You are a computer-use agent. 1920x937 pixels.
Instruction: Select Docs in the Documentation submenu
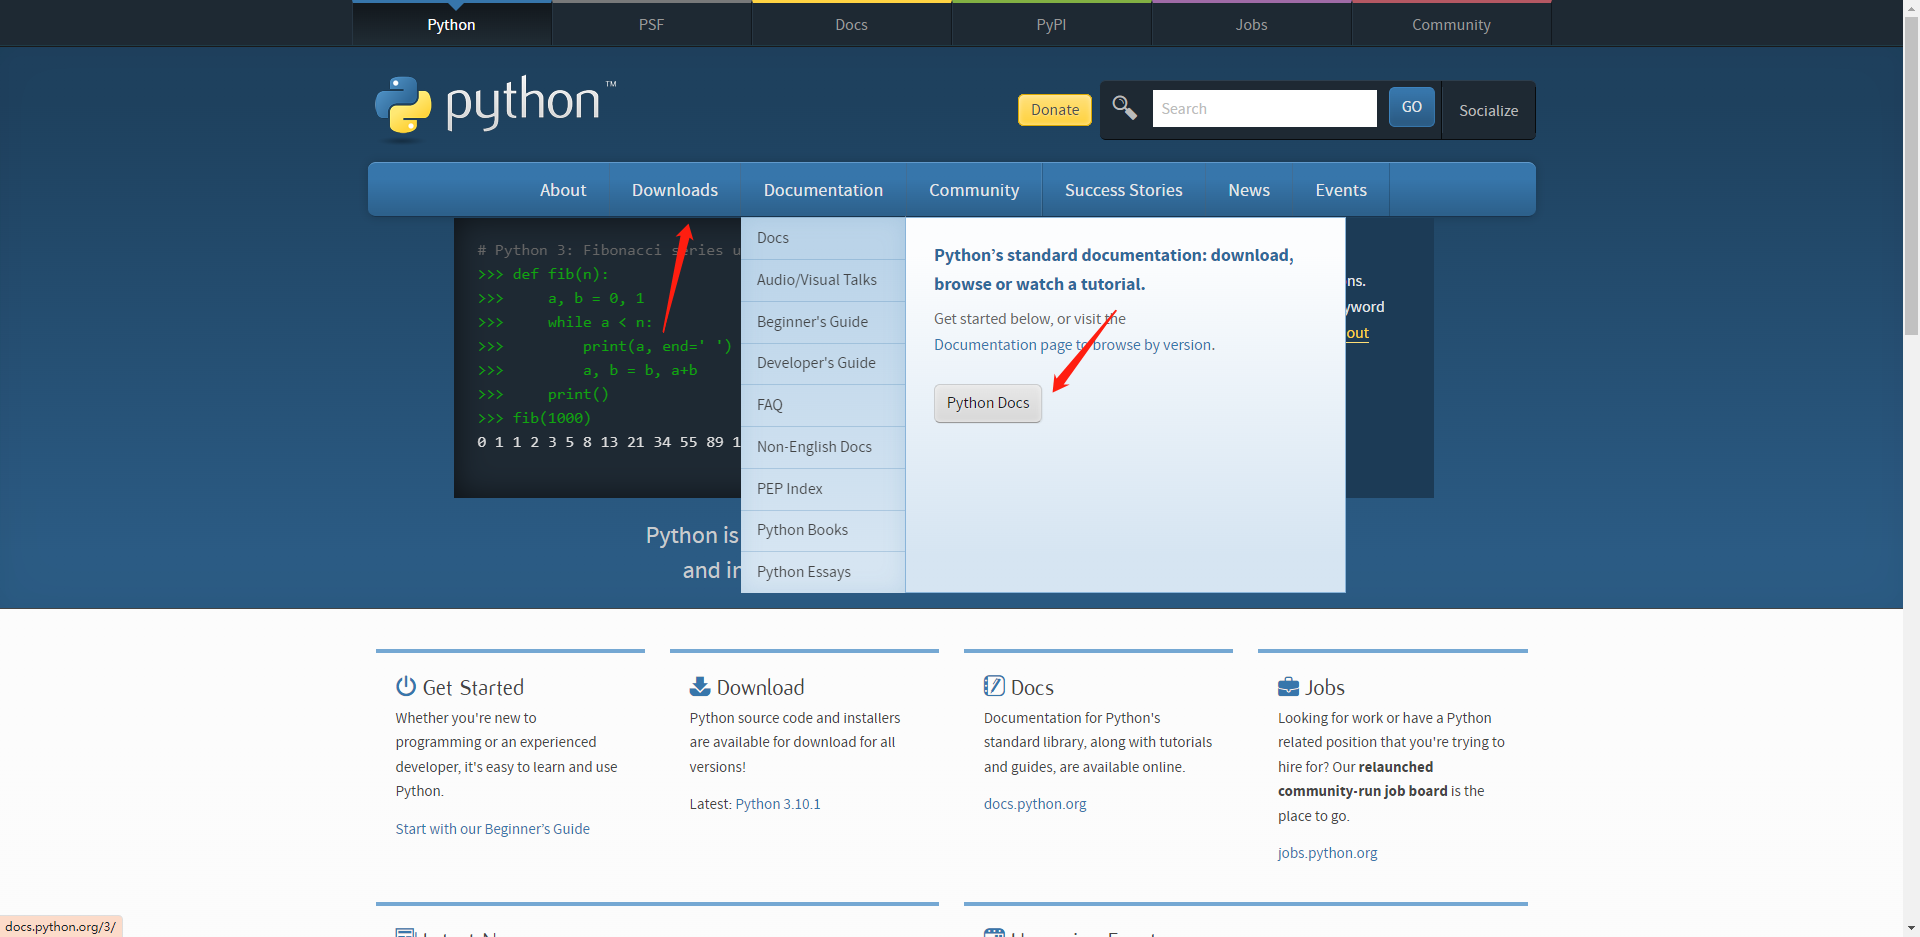click(823, 238)
